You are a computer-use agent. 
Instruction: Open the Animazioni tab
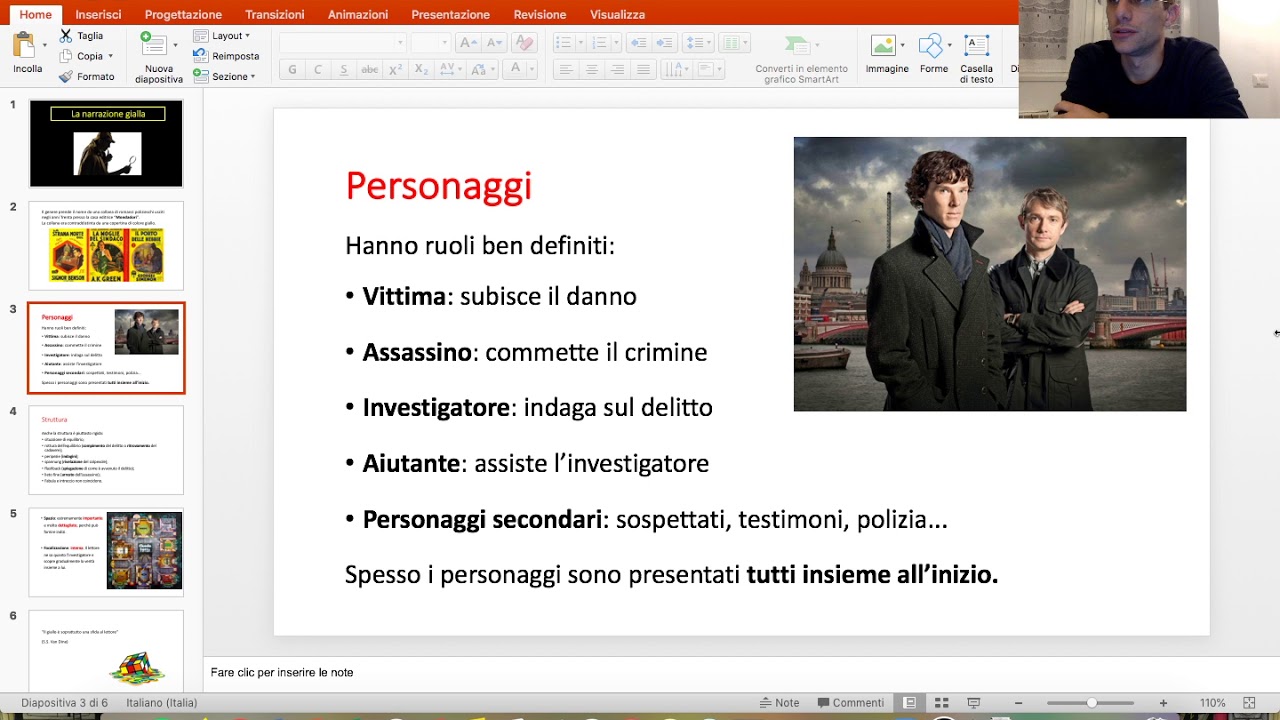(358, 14)
